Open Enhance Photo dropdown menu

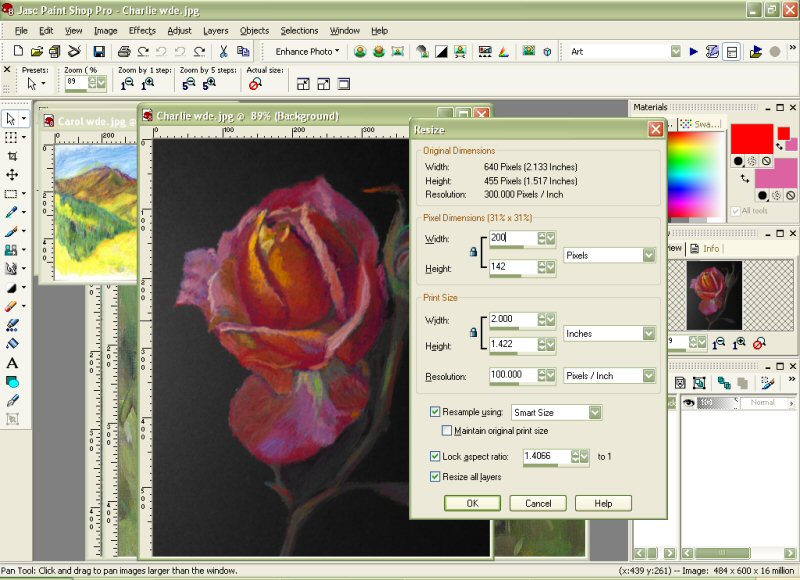tap(307, 52)
